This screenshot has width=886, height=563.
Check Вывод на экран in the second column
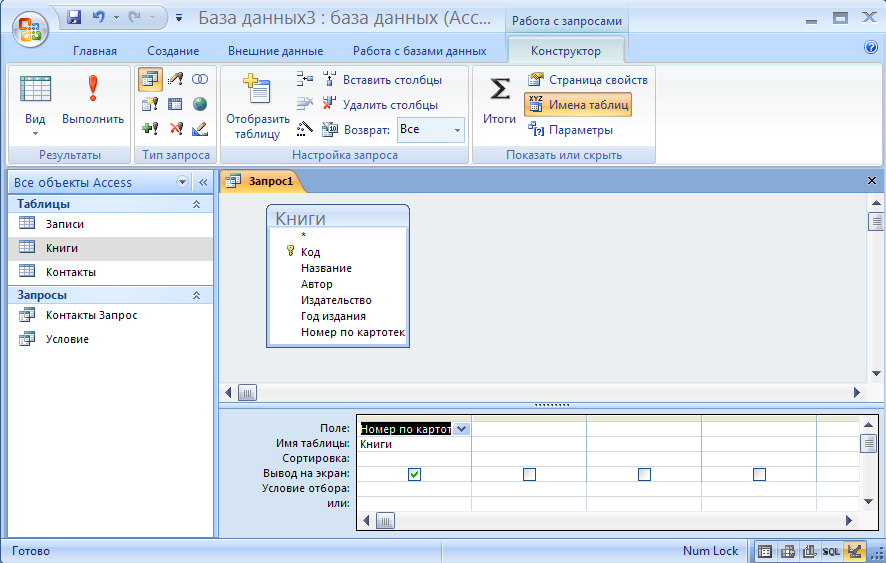(x=529, y=474)
